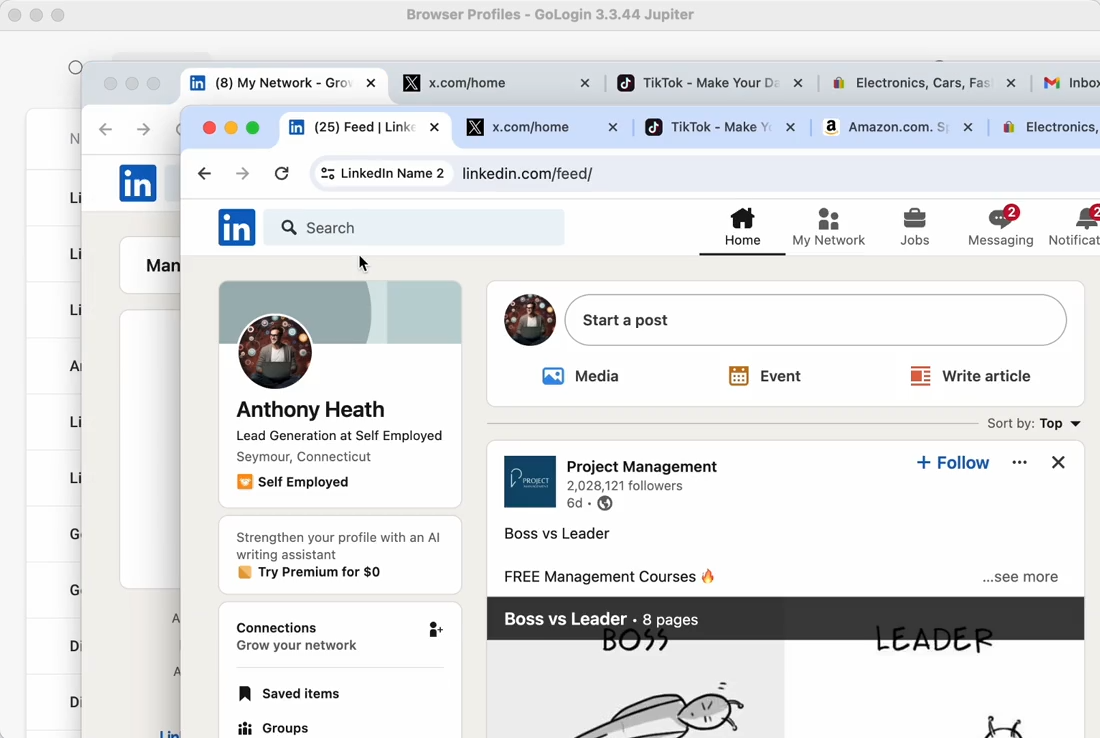Viewport: 1100px width, 738px height.
Task: Click the add connections person icon
Action: pyautogui.click(x=436, y=629)
